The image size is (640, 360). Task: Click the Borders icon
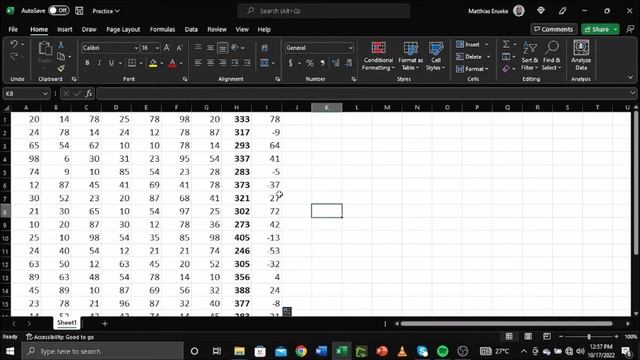[x=132, y=63]
